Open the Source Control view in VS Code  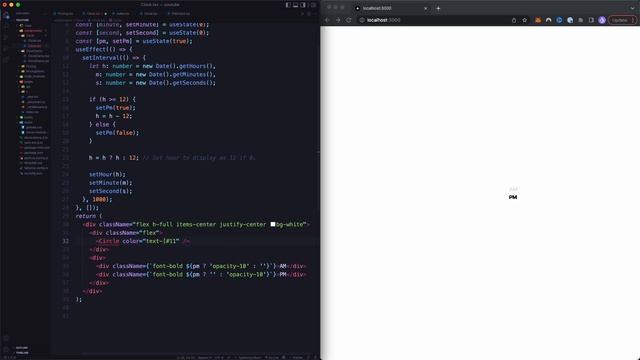pyautogui.click(x=6, y=37)
